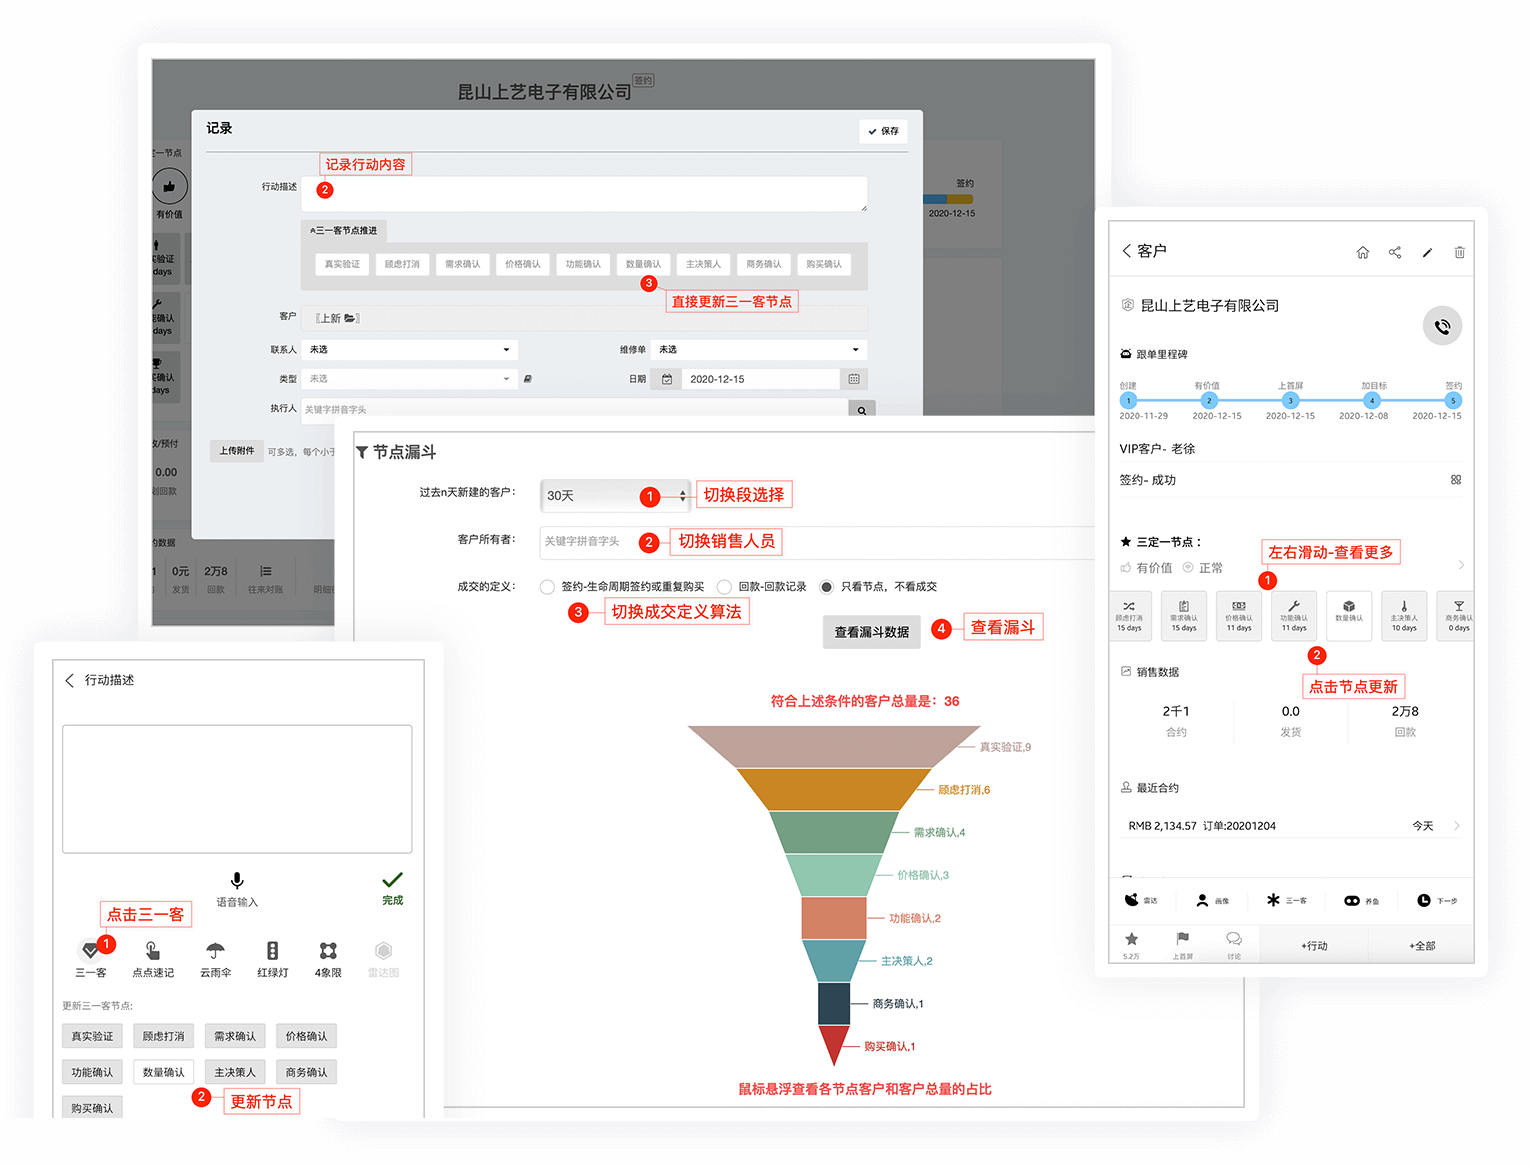The image size is (1531, 1164).
Task: Open 雷达 radar icon in bottom bar
Action: pyautogui.click(x=1132, y=900)
